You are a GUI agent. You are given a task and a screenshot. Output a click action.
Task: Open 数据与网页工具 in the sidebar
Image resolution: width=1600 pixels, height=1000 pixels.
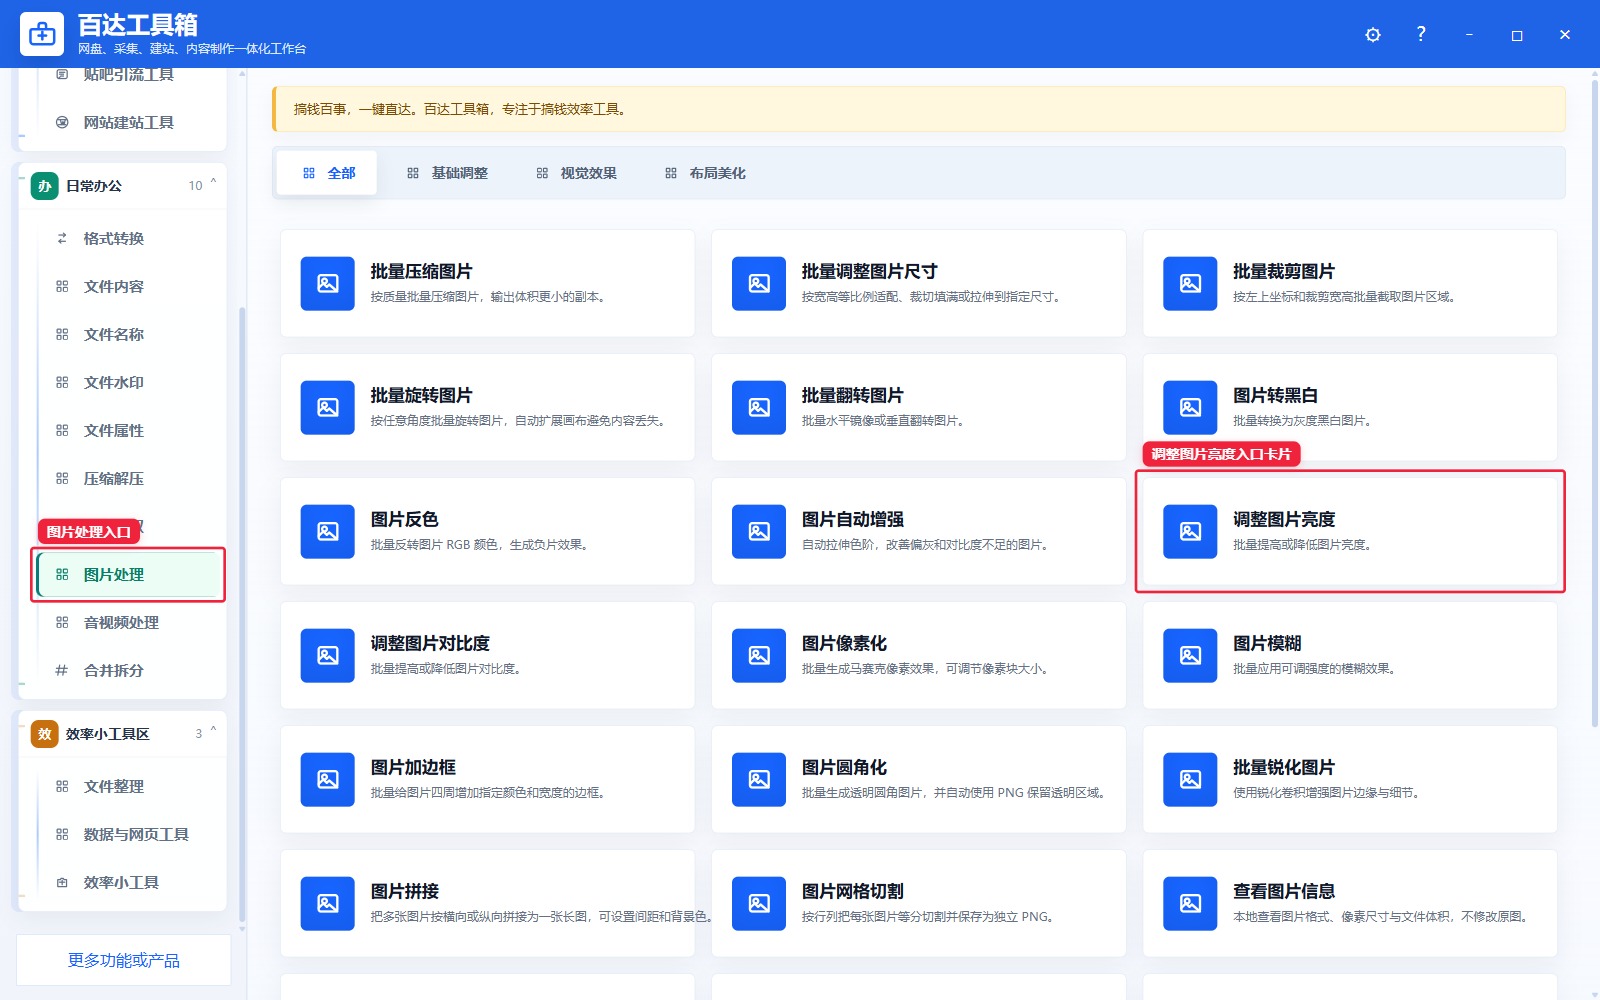point(129,834)
